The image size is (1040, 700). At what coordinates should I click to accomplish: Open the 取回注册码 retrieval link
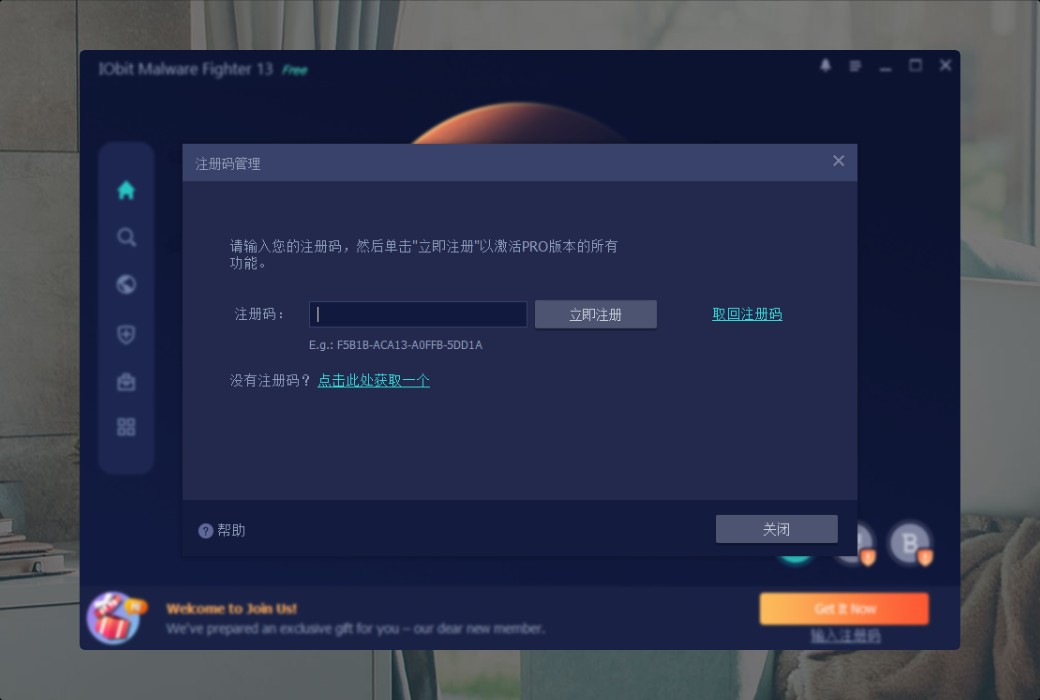pyautogui.click(x=746, y=314)
